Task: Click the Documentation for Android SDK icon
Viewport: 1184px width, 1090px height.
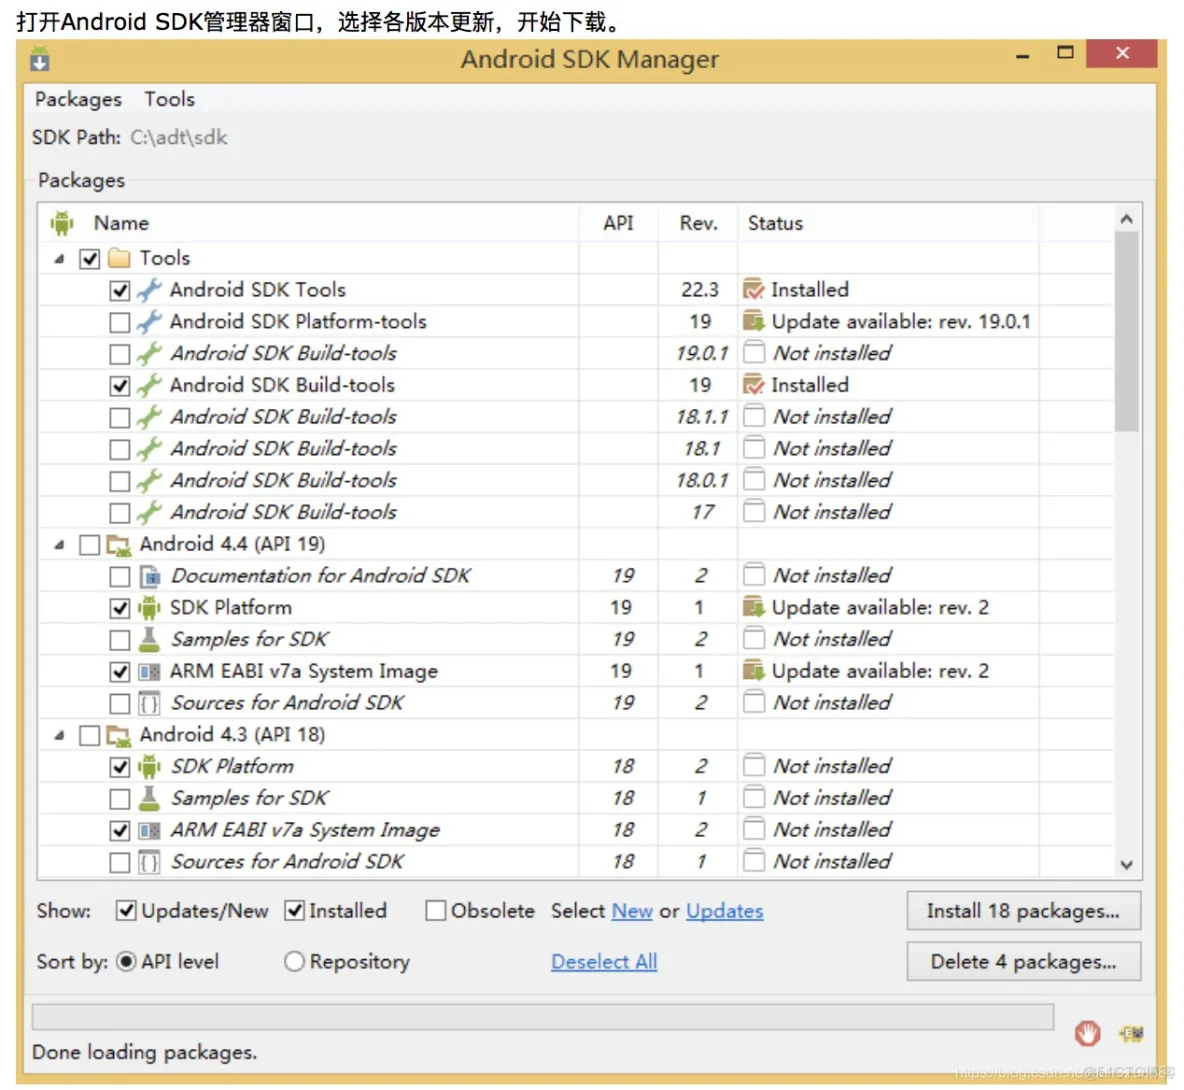Action: click(x=150, y=576)
